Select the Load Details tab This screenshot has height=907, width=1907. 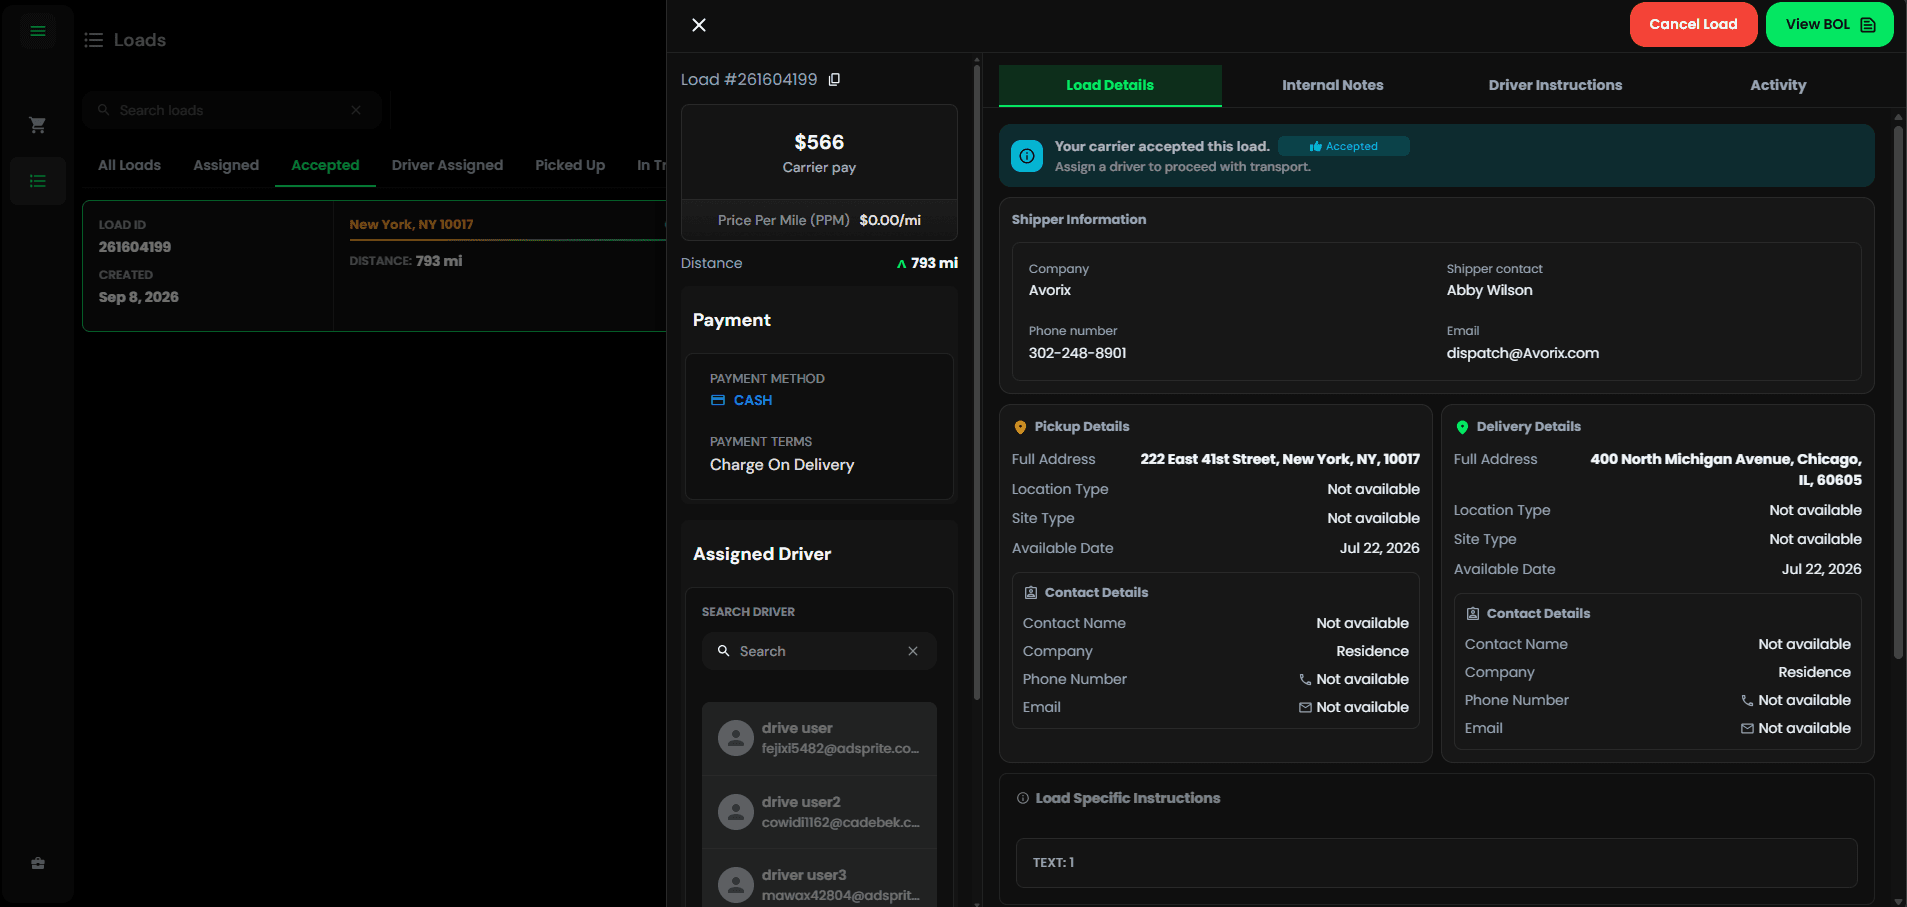1110,86
